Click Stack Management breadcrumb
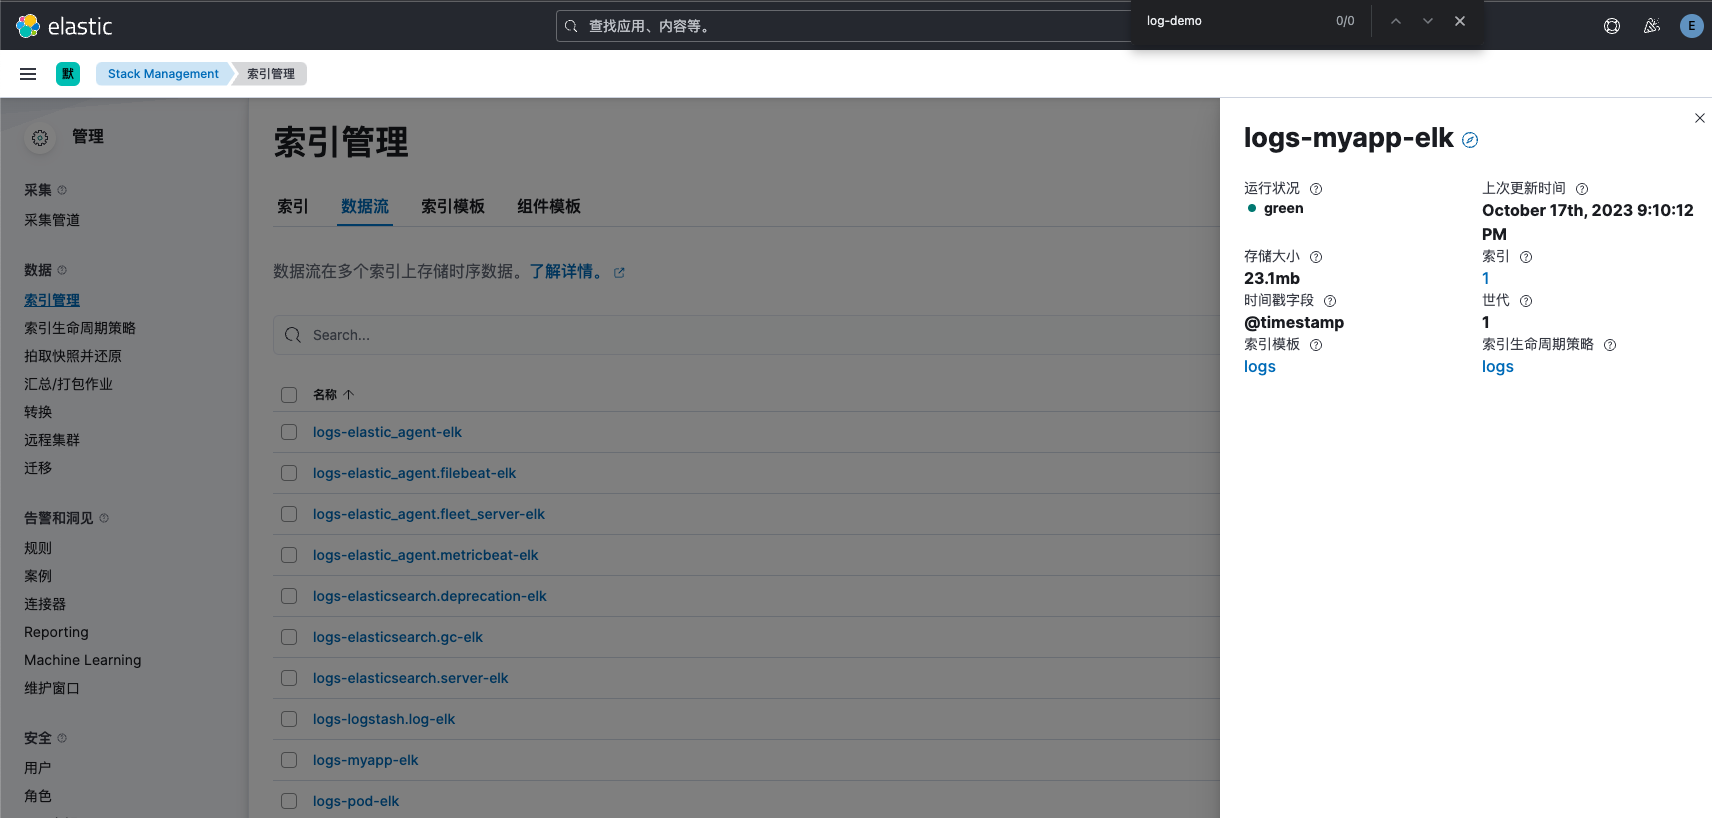Screen dimensions: 1712x818 point(163,74)
